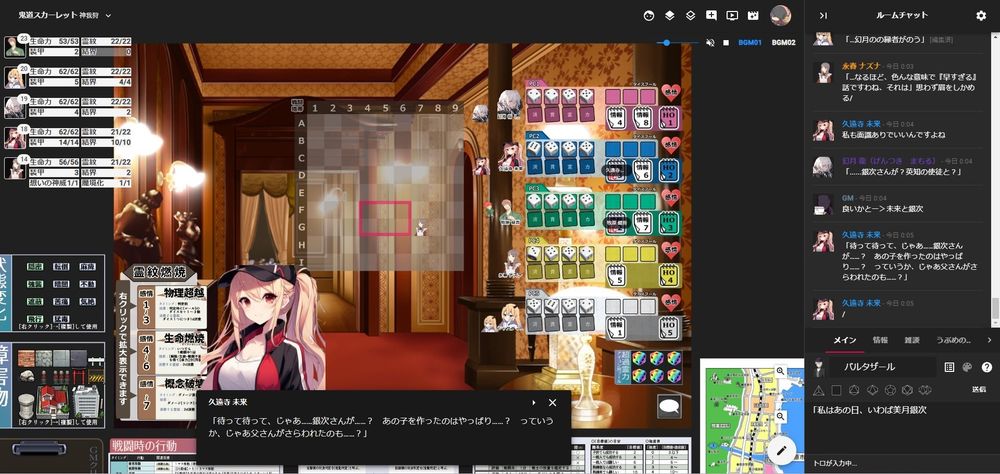
Task: Show more chat tabs with right chevron
Action: [989, 340]
